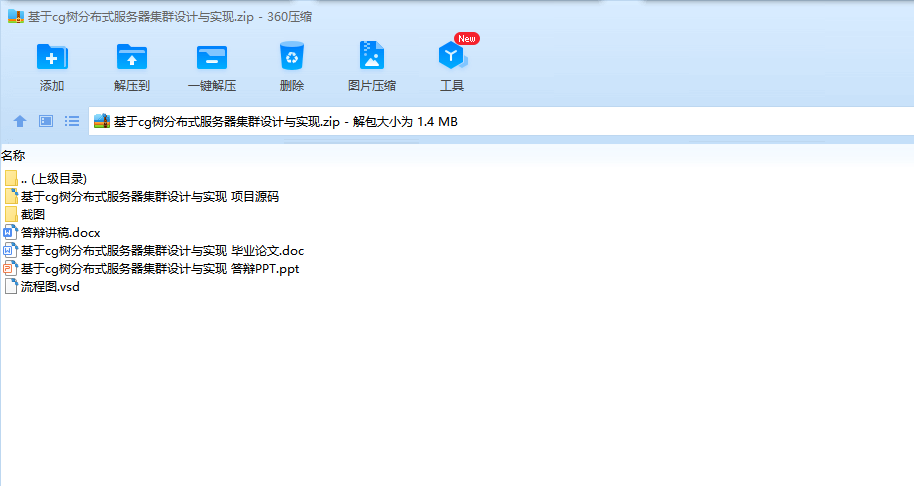Click the 360压缩 title bar app icon

point(16,16)
